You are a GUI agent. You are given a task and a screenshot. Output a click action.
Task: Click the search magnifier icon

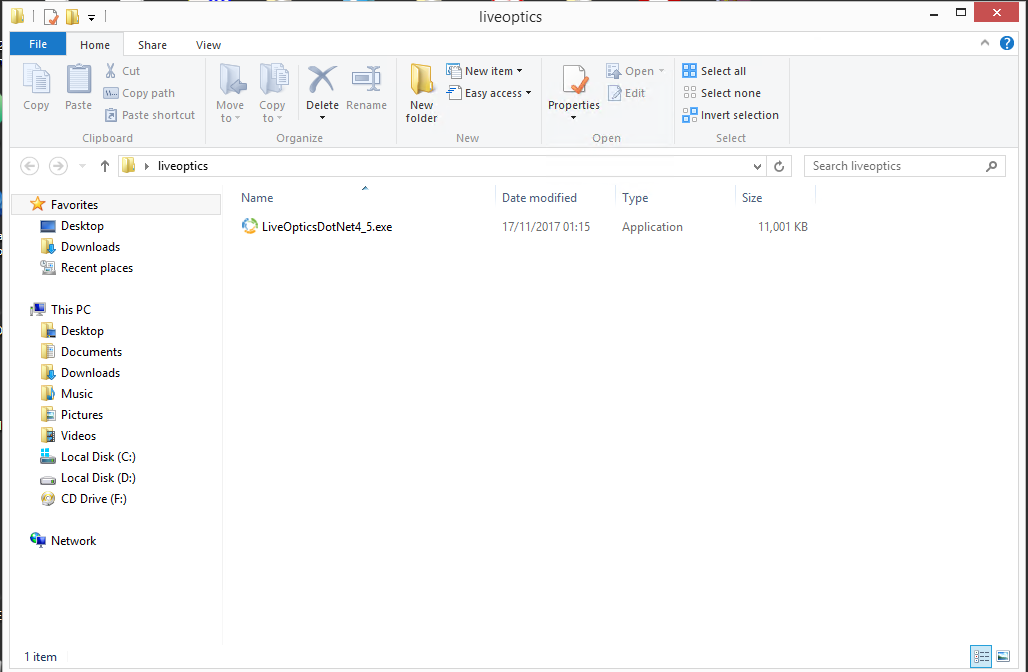[991, 167]
